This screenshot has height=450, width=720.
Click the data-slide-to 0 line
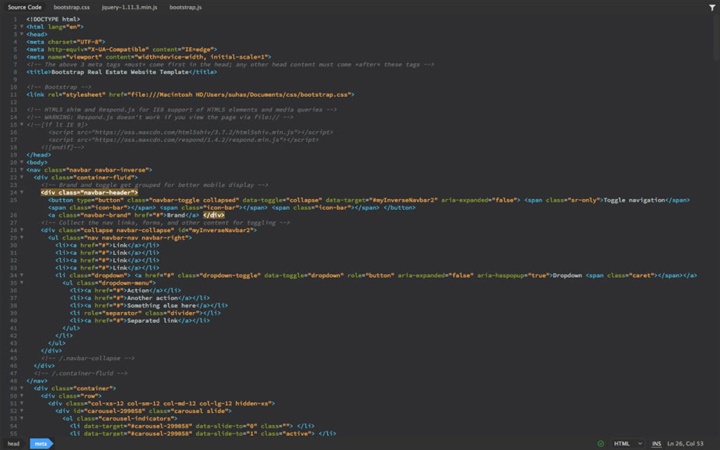tap(192, 426)
